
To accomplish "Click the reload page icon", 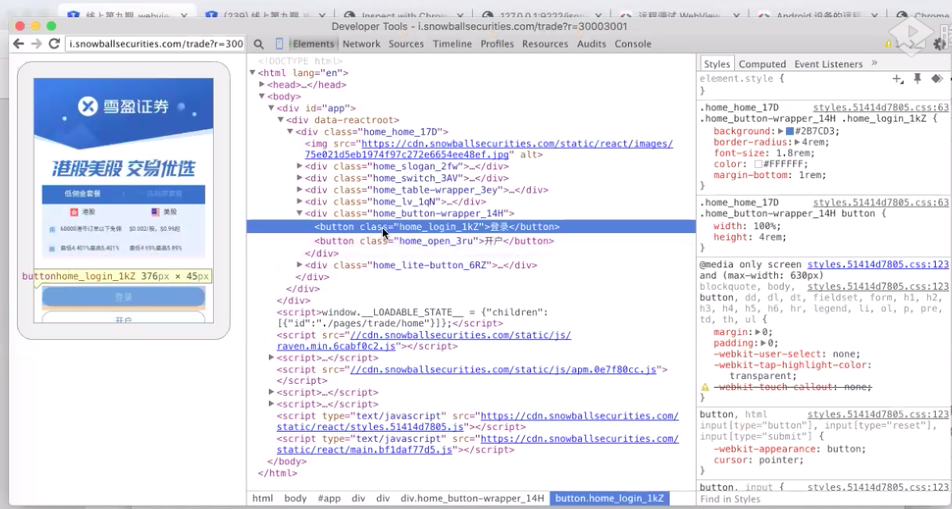I will pyautogui.click(x=54, y=44).
